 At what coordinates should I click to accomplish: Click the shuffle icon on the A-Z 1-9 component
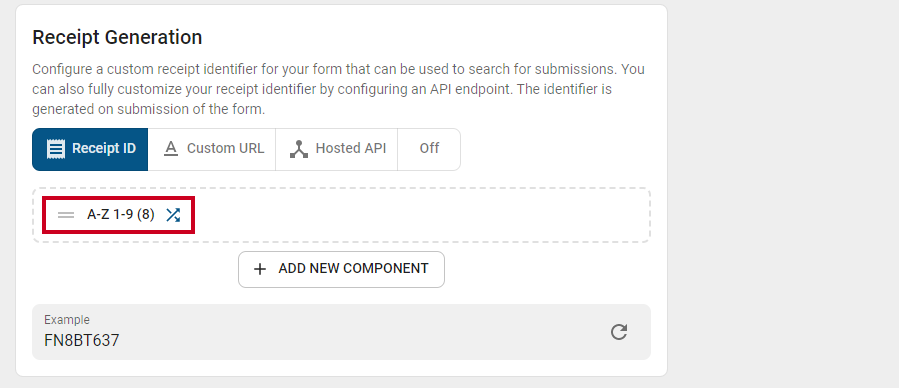pos(173,215)
